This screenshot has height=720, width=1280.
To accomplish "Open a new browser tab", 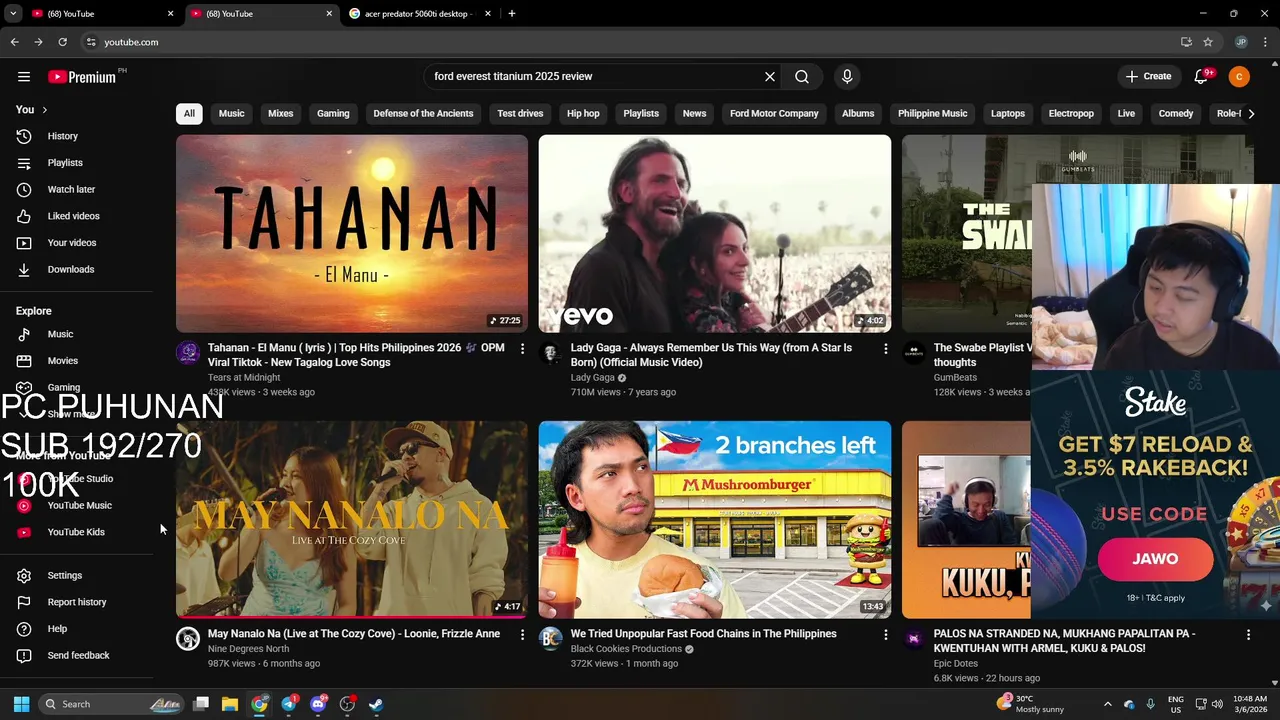I will click(512, 14).
